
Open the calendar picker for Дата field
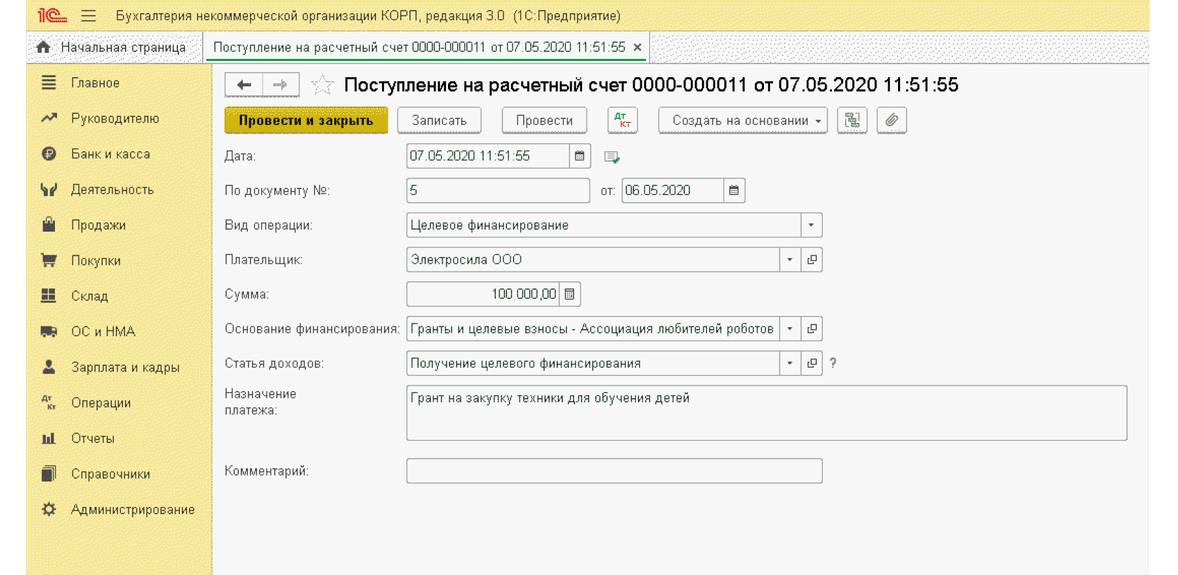[579, 156]
